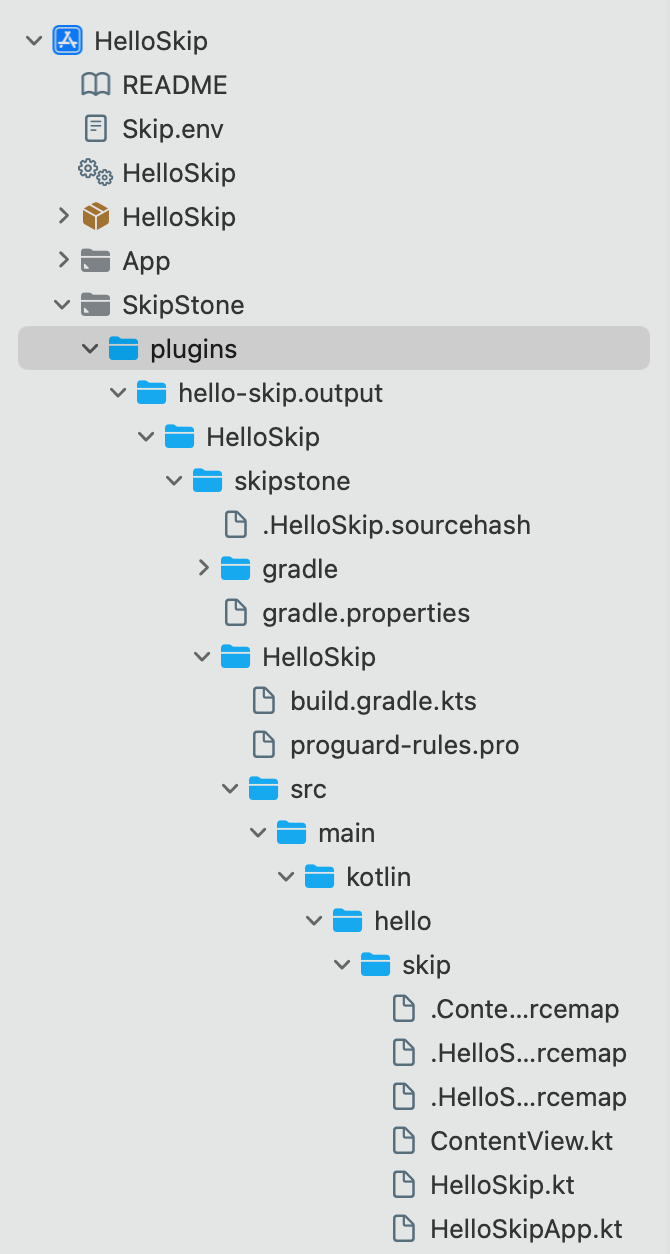Click the Skip.env document icon
Image resolution: width=670 pixels, height=1254 pixels.
pyautogui.click(x=96, y=129)
